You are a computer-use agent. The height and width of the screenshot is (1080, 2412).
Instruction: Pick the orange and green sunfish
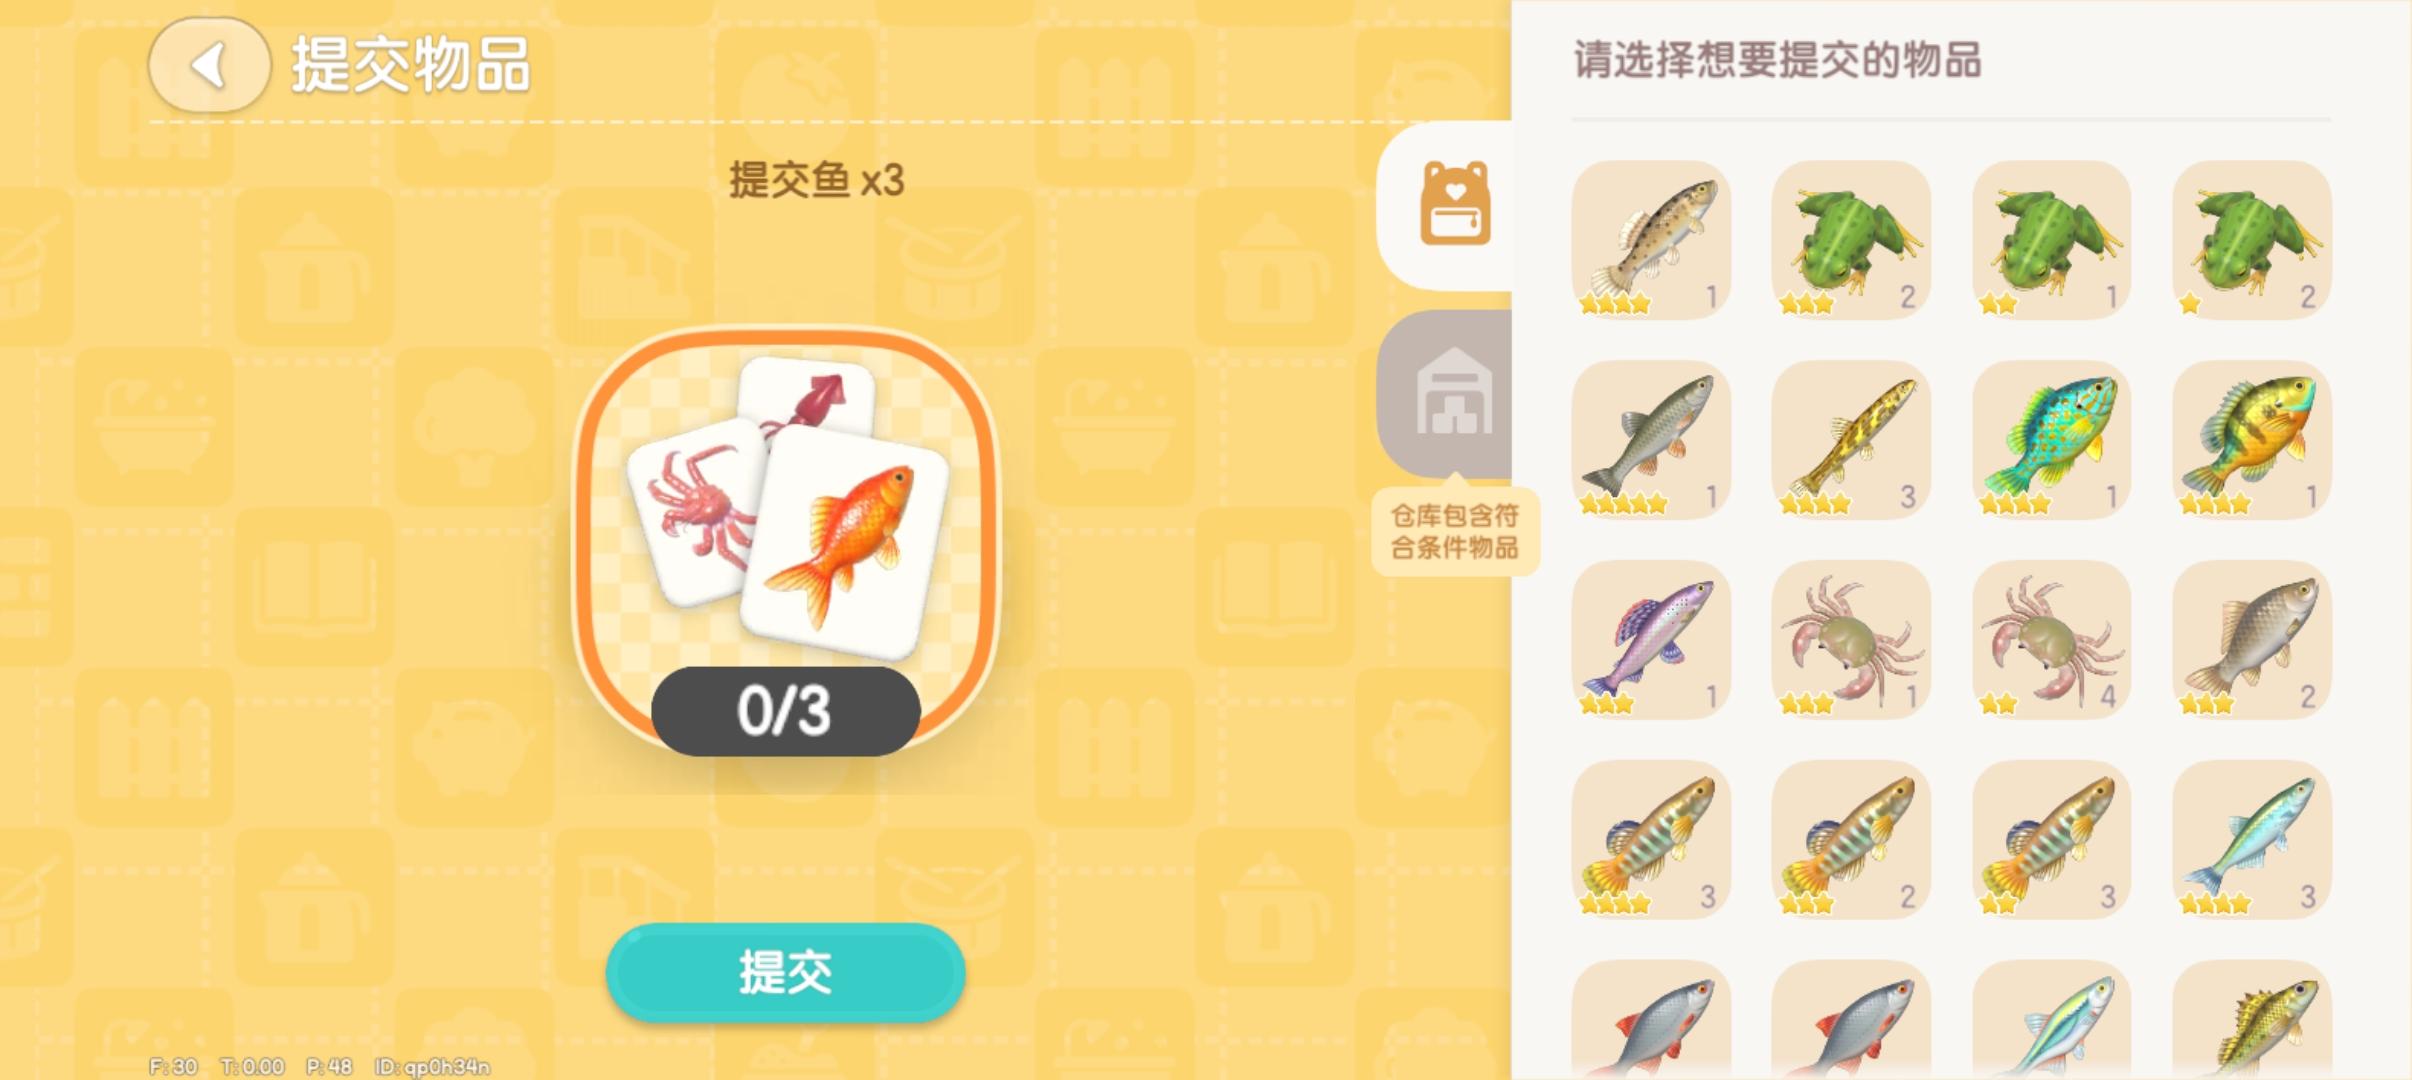click(x=2251, y=440)
